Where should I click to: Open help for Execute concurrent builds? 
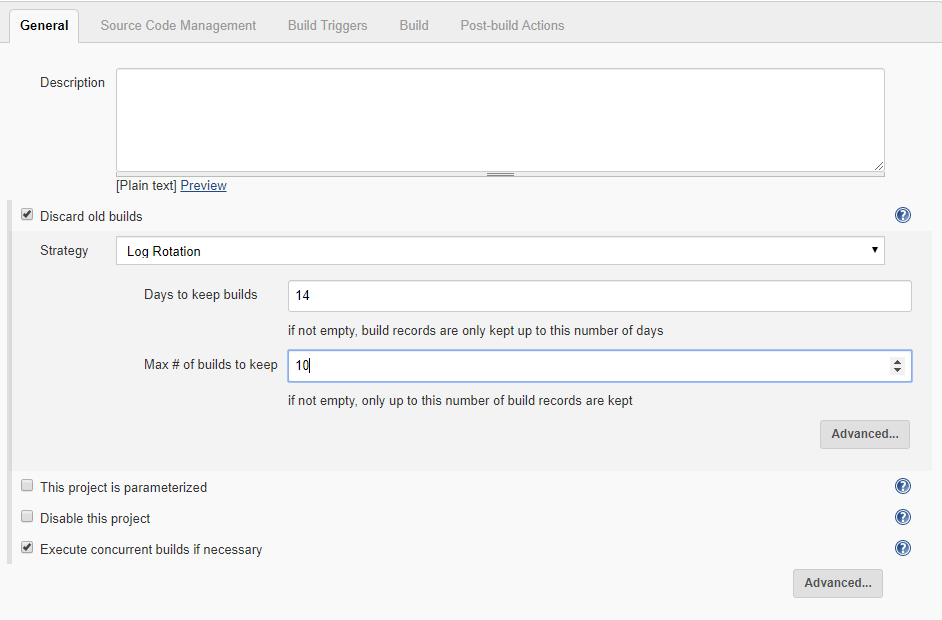(x=902, y=548)
